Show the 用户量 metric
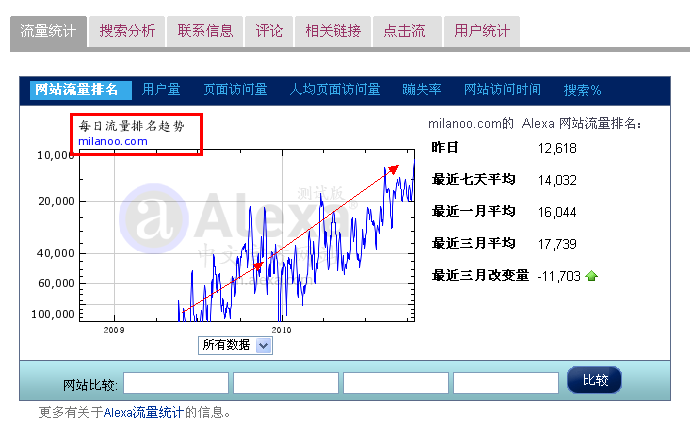This screenshot has width=690, height=430. 161,90
